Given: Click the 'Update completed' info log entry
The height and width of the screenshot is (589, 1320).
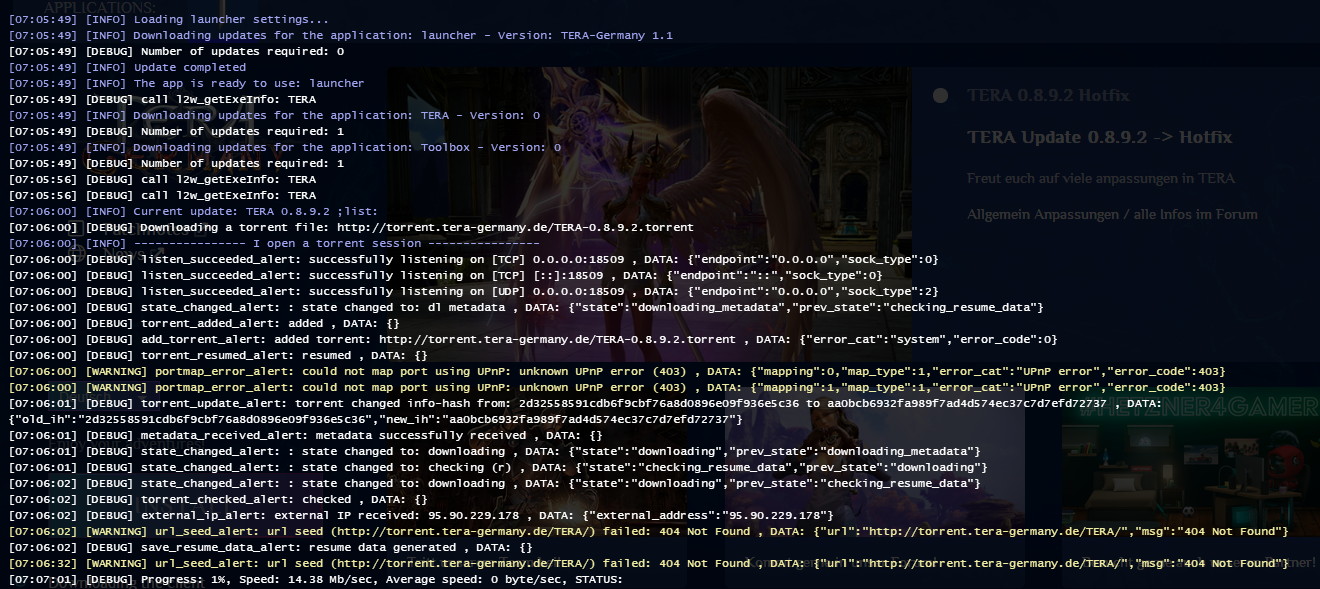Looking at the screenshot, I should 189,67.
